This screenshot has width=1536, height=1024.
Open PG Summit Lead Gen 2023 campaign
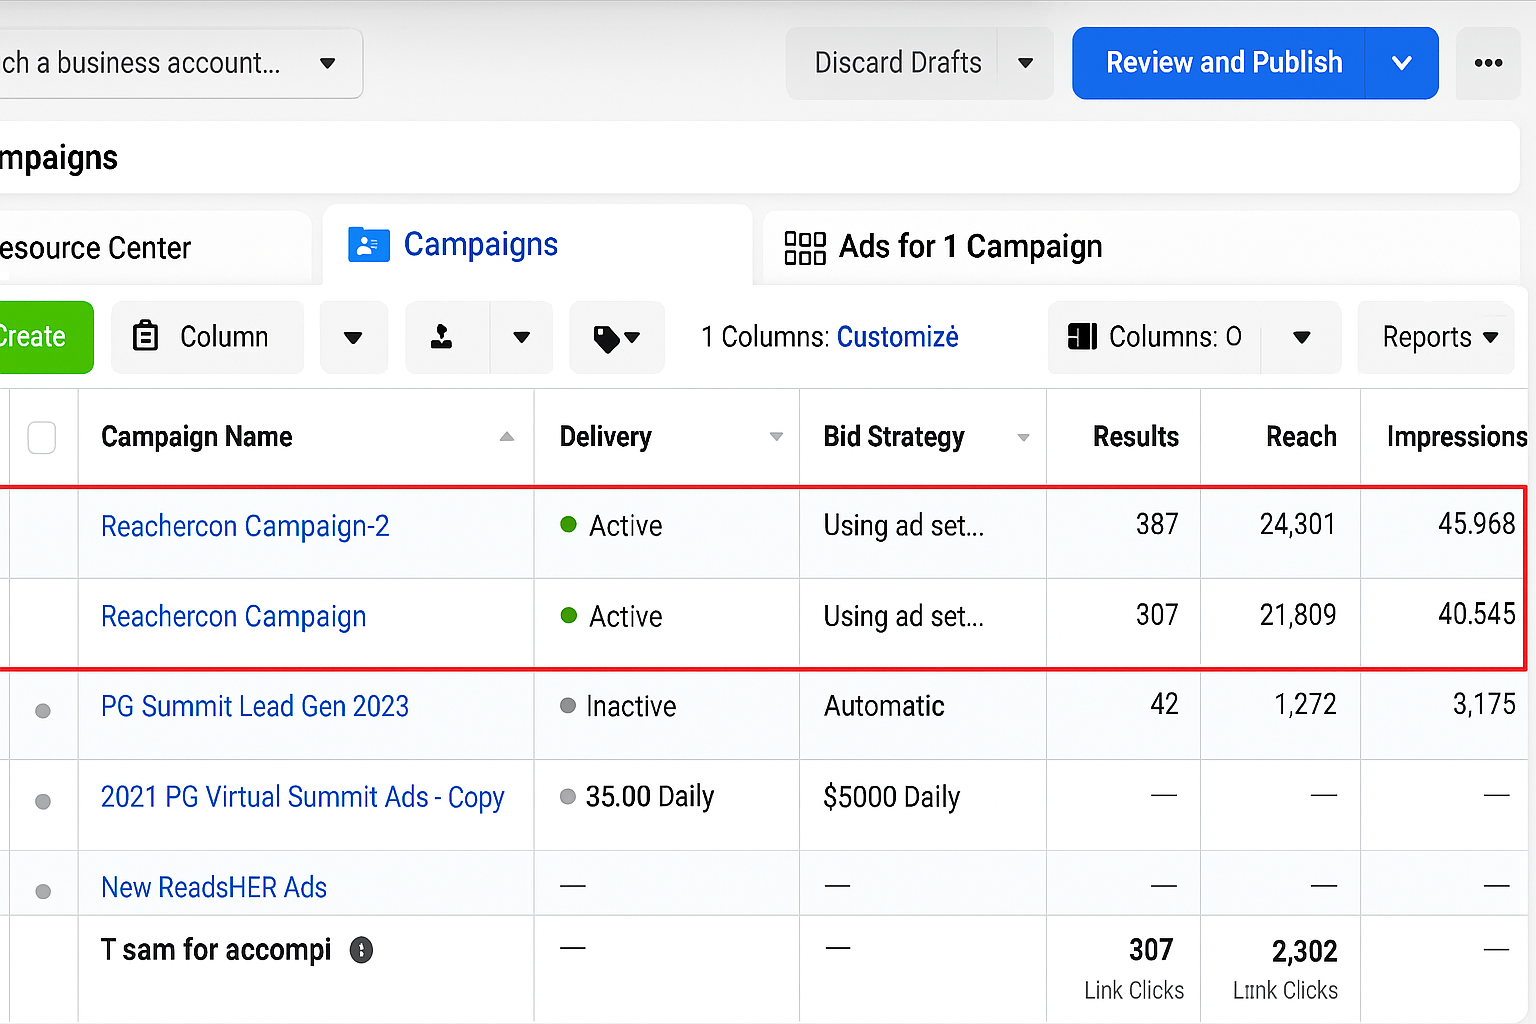tap(255, 706)
